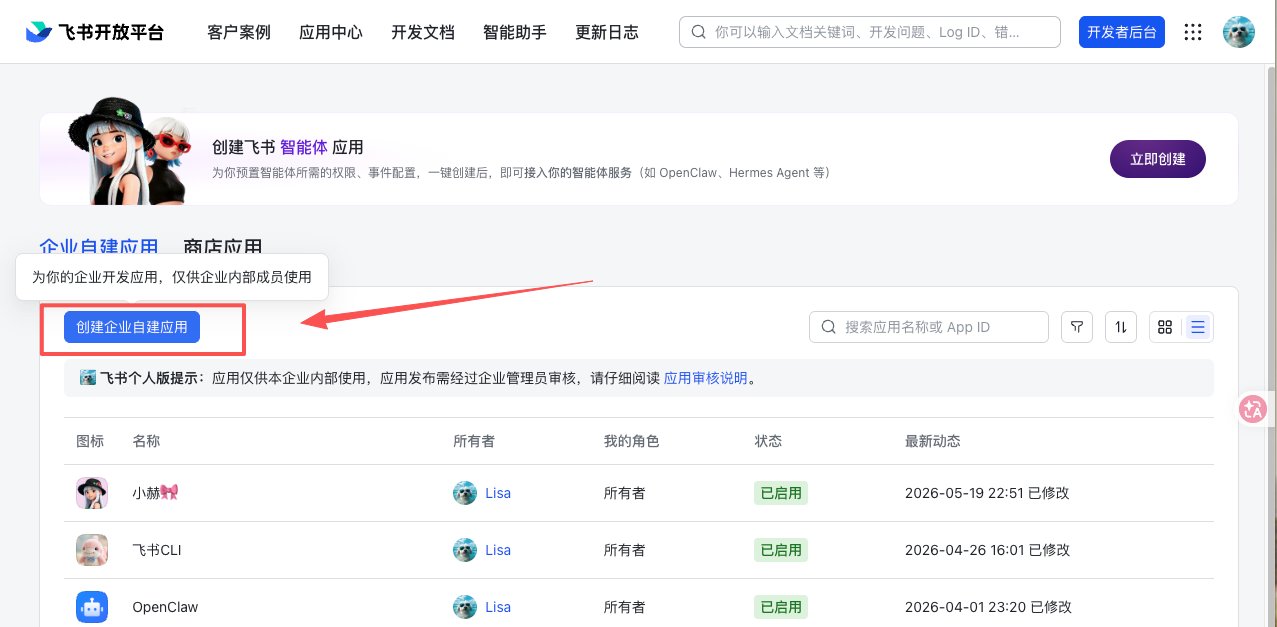
Task: Click the search magnifier in header search box
Action: [699, 32]
